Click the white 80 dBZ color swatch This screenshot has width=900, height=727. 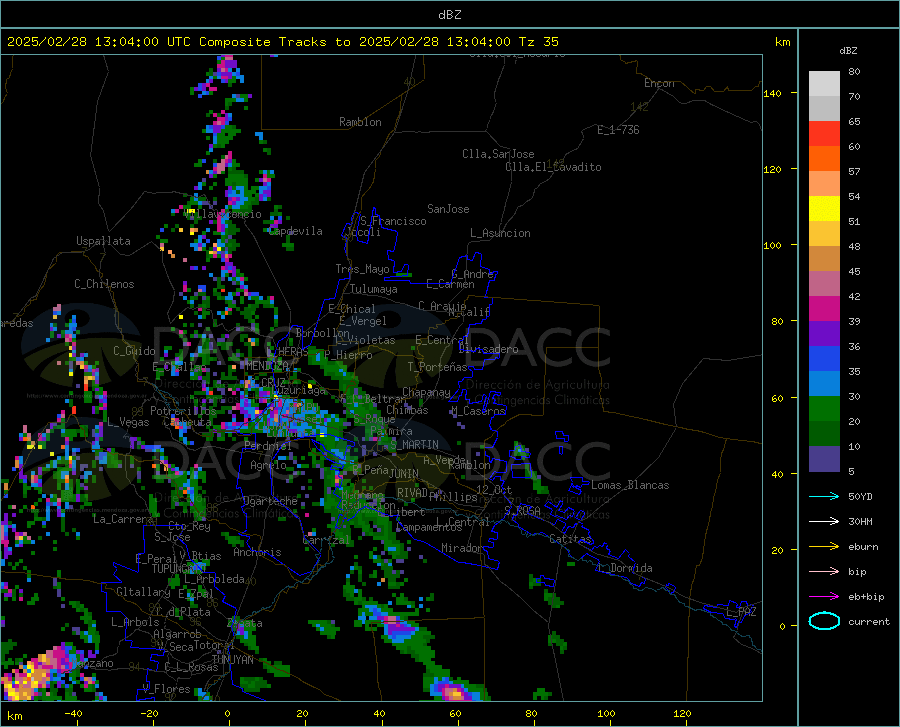pyautogui.click(x=824, y=83)
